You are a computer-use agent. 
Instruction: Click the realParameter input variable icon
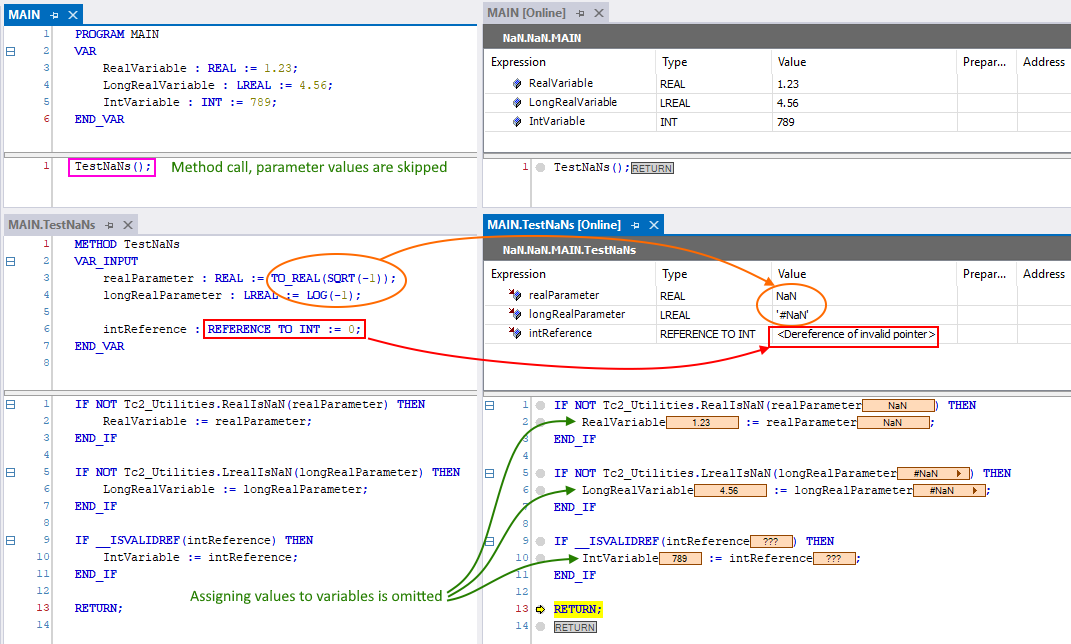pos(516,295)
